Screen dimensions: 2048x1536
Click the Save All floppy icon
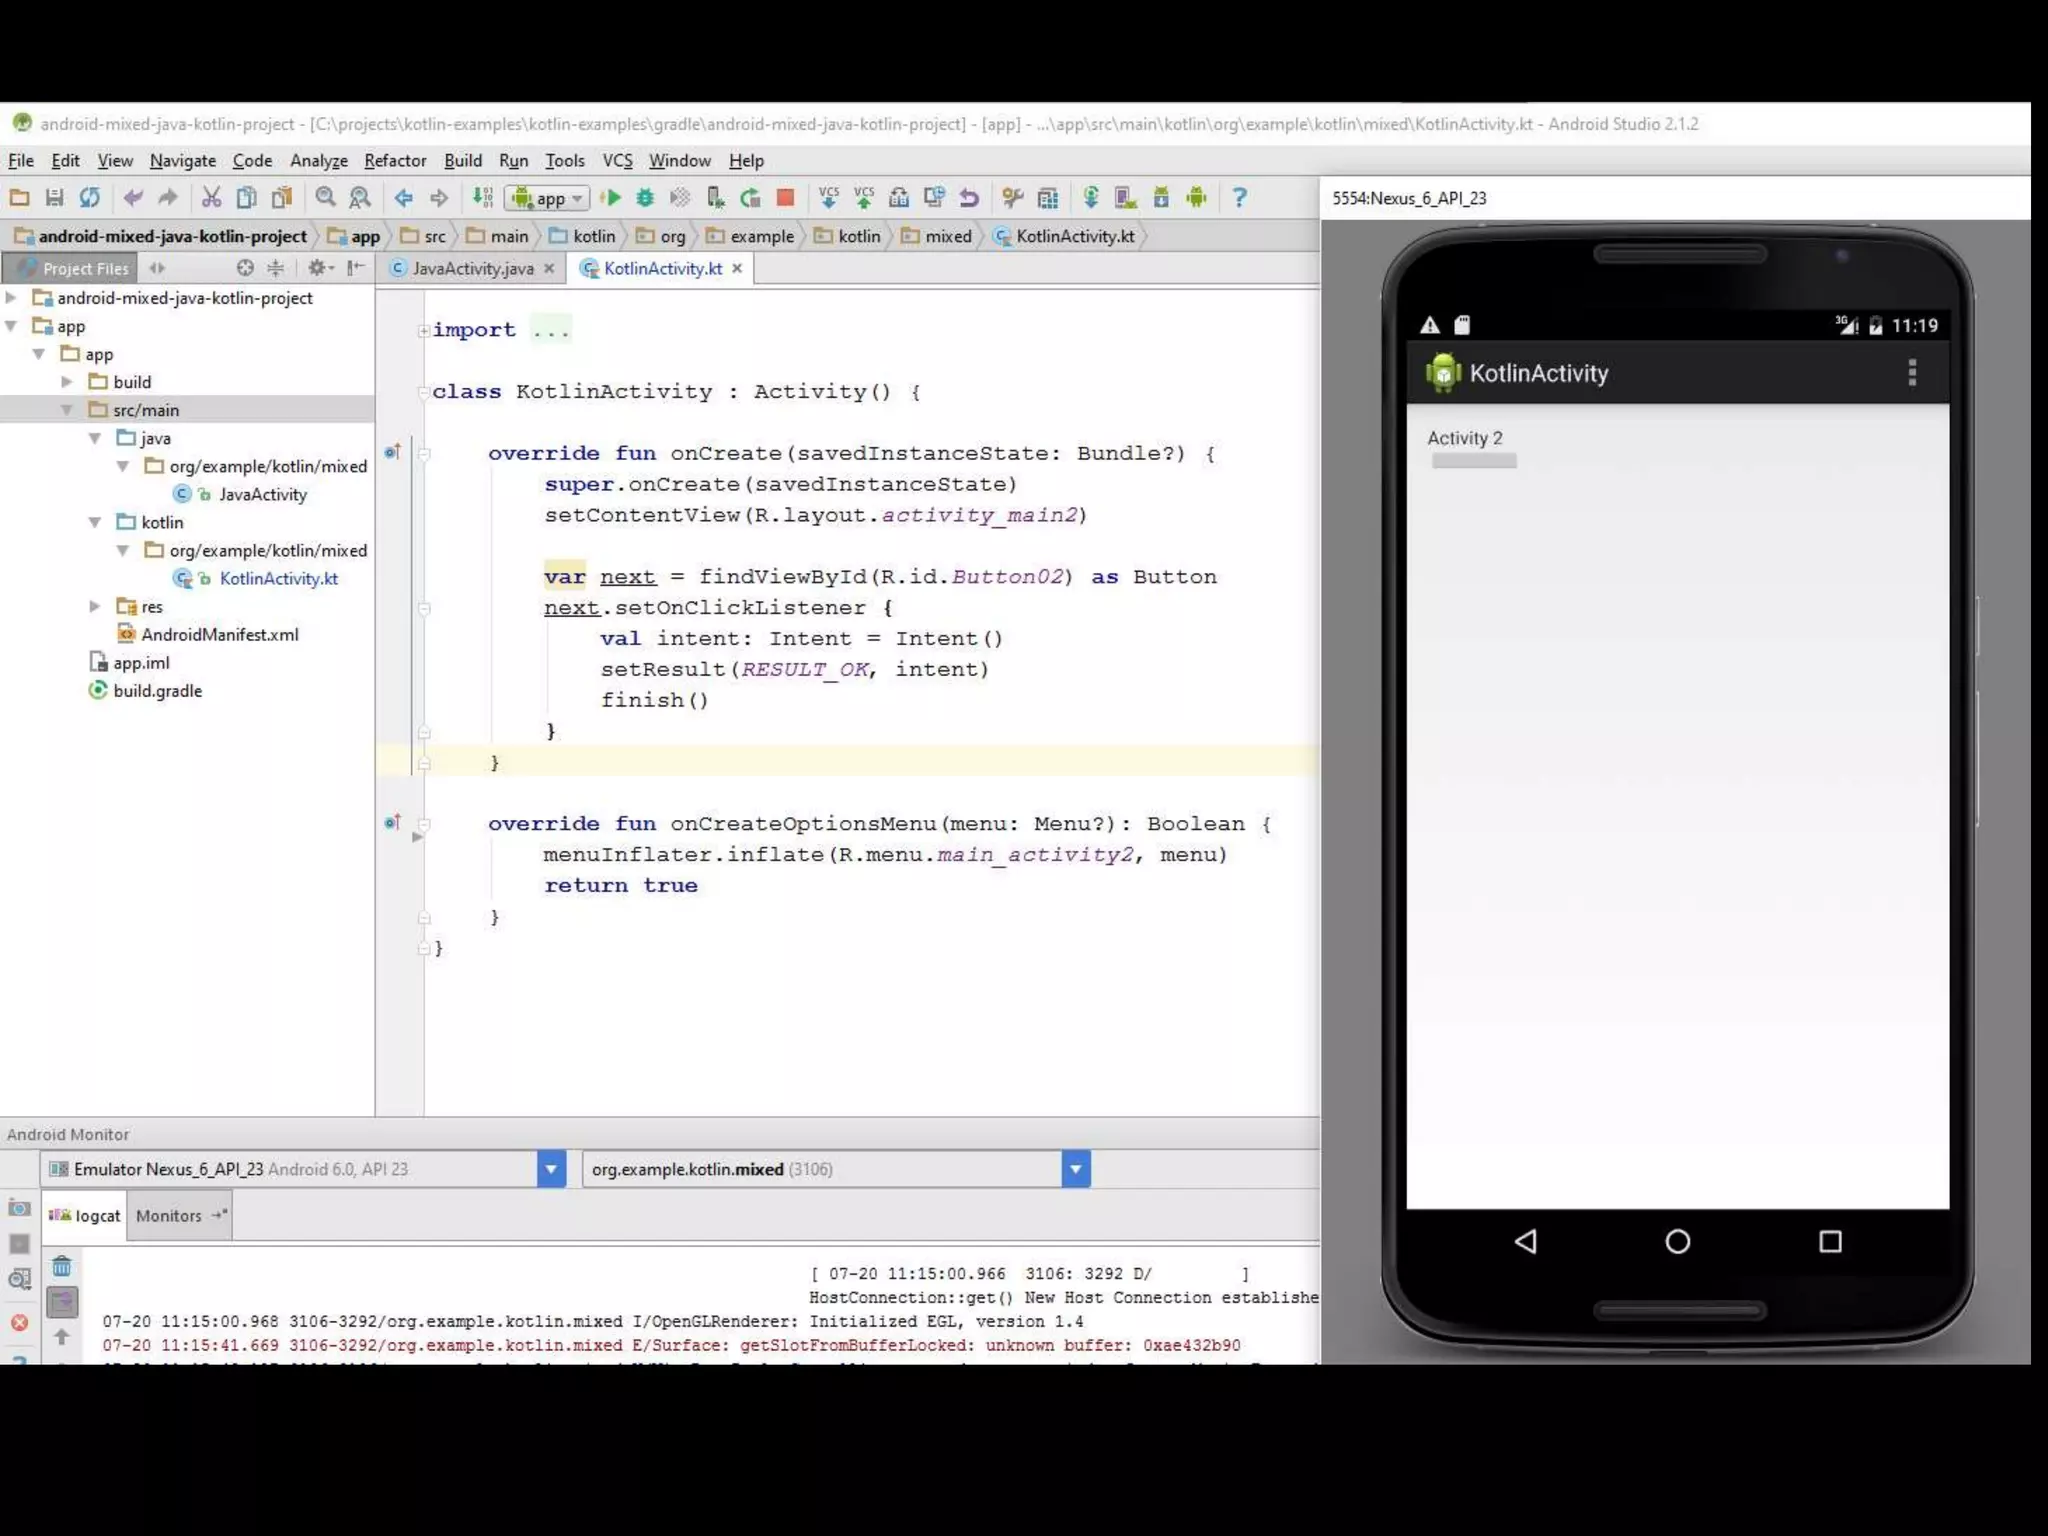click(x=55, y=198)
